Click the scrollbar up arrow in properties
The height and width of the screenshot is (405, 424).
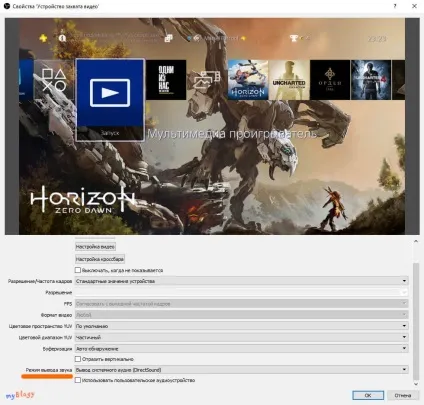tap(416, 241)
